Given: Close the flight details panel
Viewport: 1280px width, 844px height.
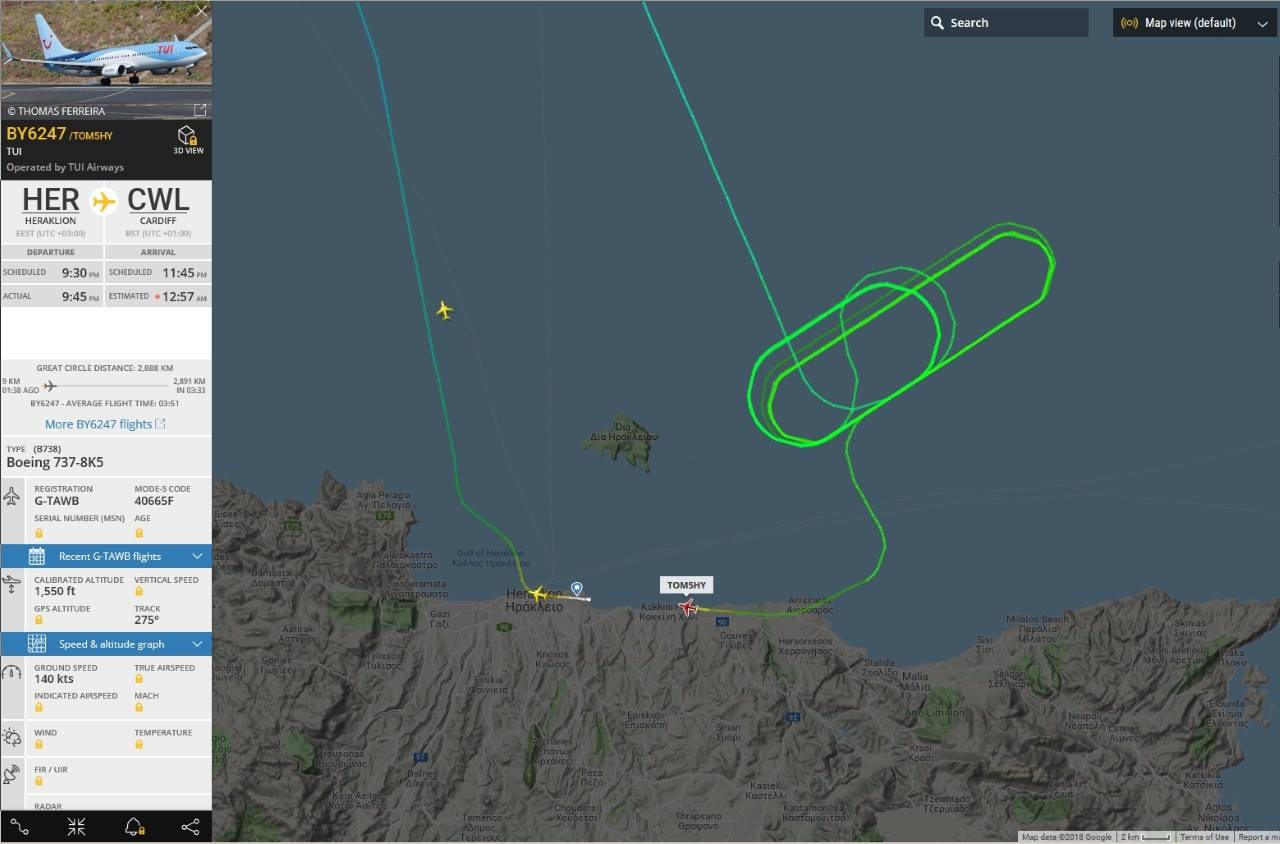Looking at the screenshot, I should tap(201, 11).
